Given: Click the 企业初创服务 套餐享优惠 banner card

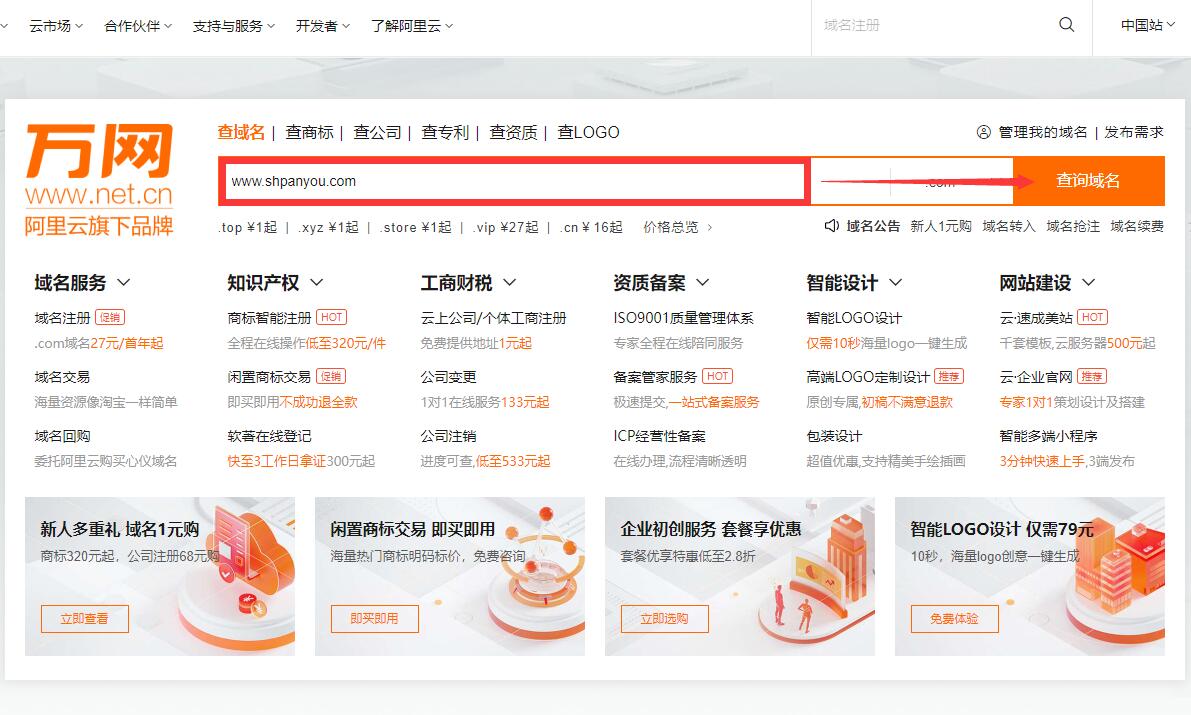Looking at the screenshot, I should point(740,576).
